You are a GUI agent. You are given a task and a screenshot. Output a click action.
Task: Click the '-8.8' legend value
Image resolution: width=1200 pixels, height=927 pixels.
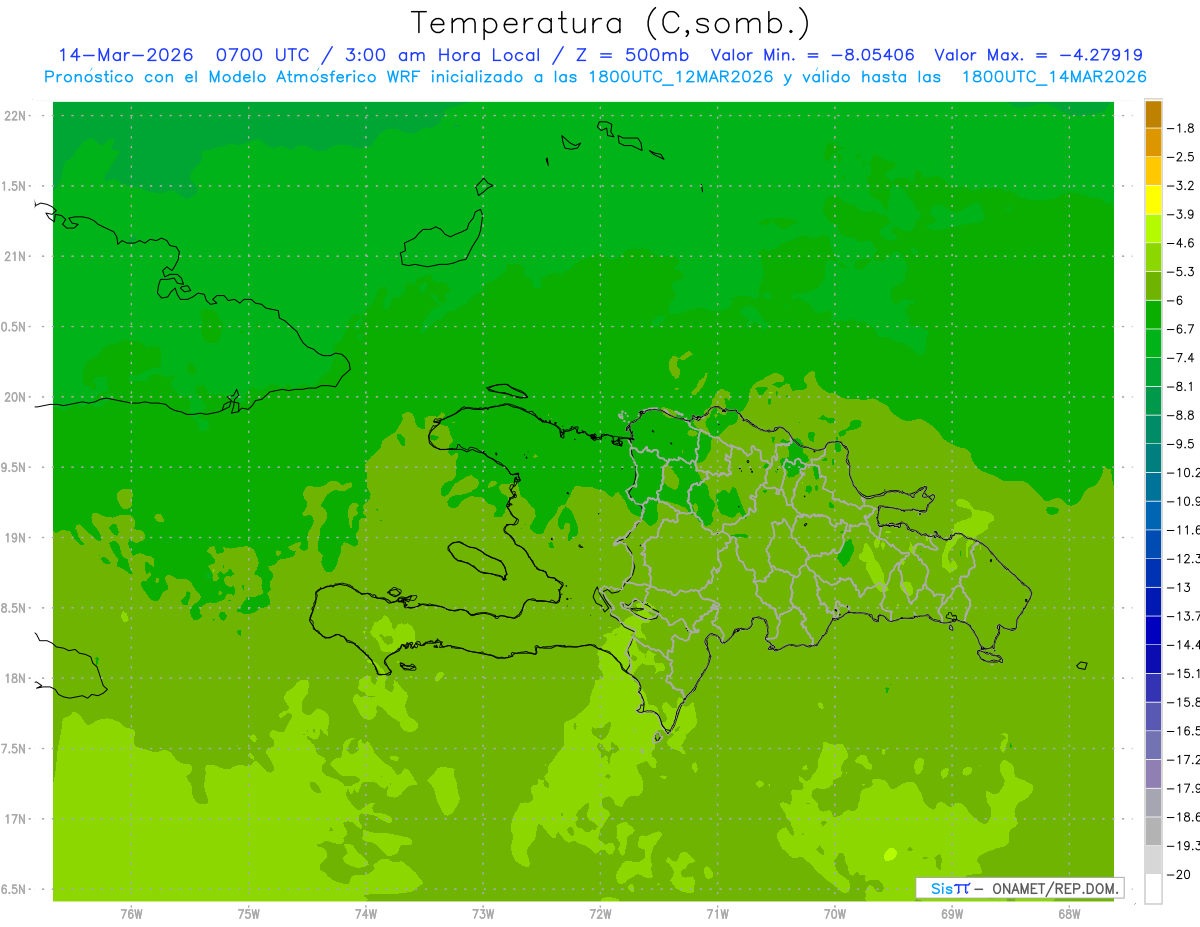[1181, 415]
